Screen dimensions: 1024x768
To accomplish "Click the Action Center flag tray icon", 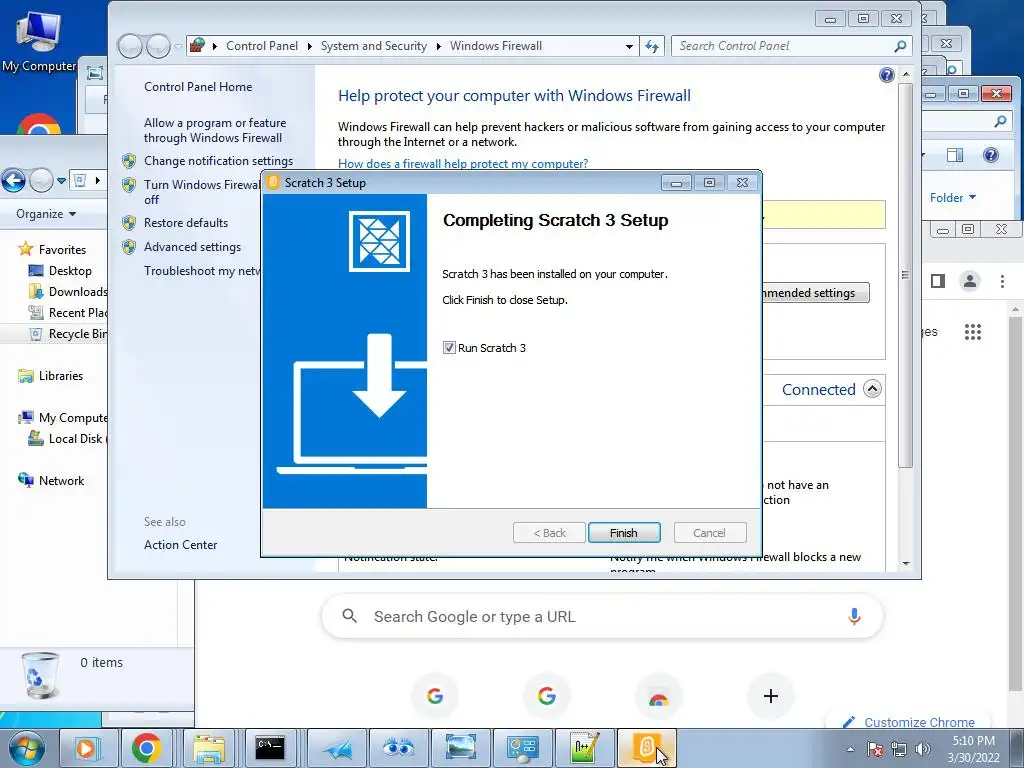I will tap(875, 749).
